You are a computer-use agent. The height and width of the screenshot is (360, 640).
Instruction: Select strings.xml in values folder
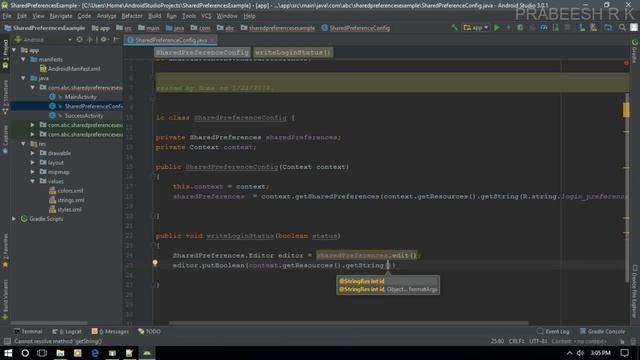[71, 200]
